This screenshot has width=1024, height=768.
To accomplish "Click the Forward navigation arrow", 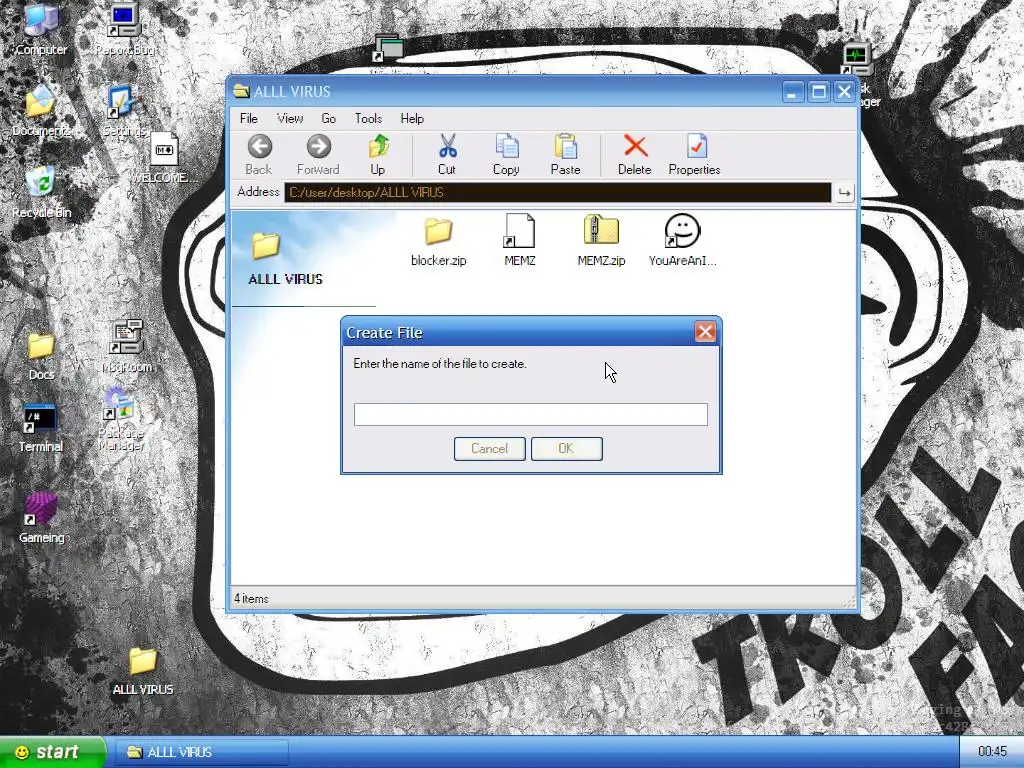I will coord(318,155).
